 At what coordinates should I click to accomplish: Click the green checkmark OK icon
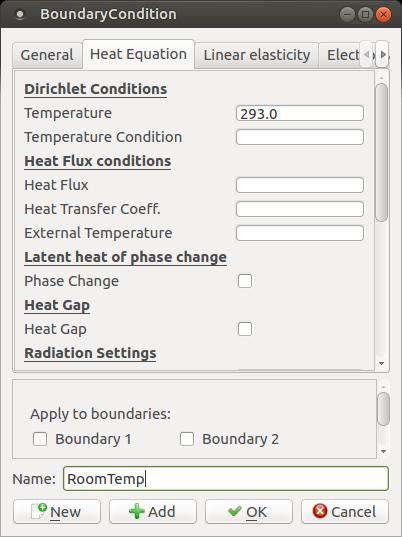235,511
